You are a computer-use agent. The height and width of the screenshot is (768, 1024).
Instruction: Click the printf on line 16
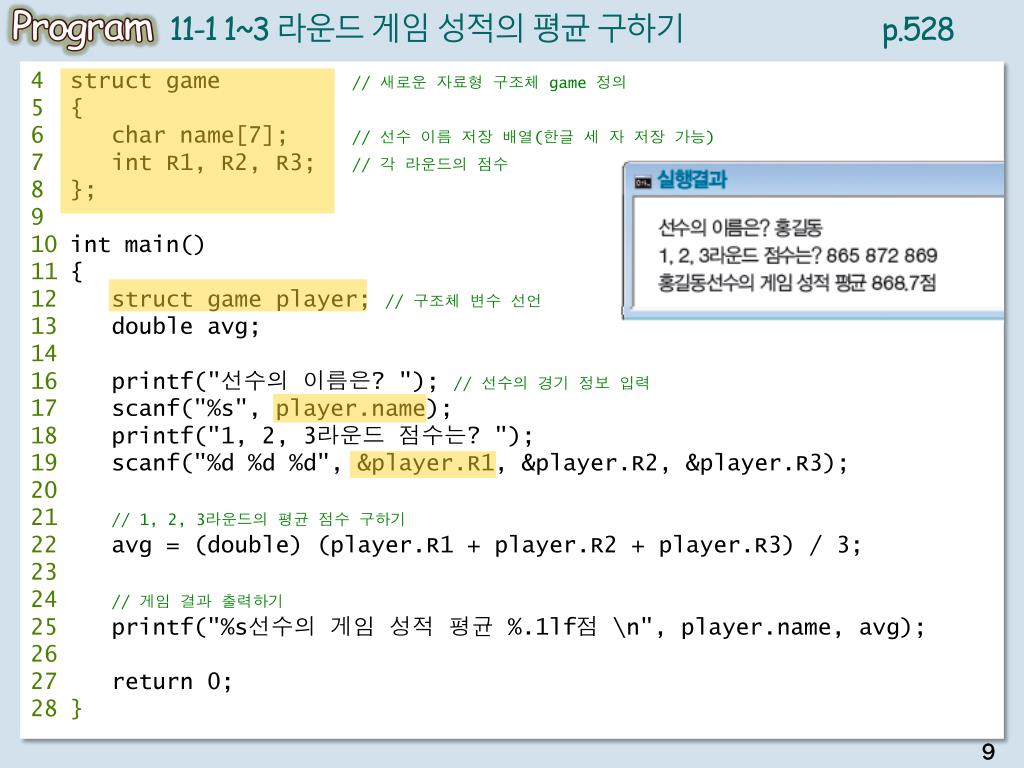point(274,381)
